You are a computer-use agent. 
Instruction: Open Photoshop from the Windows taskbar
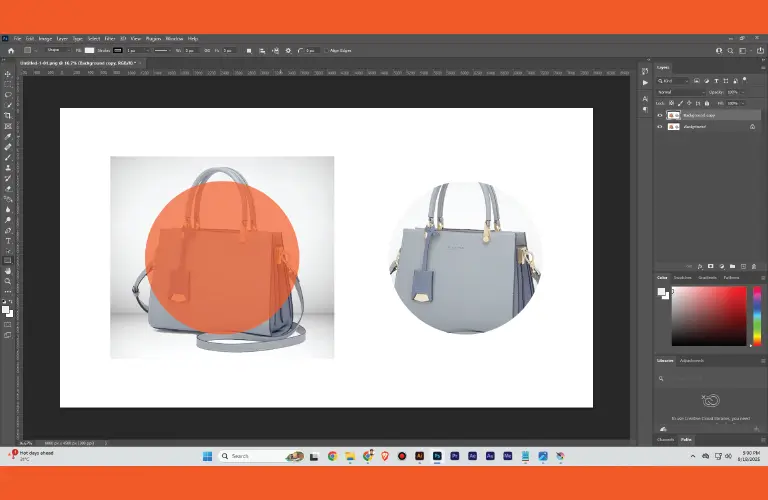[437, 456]
